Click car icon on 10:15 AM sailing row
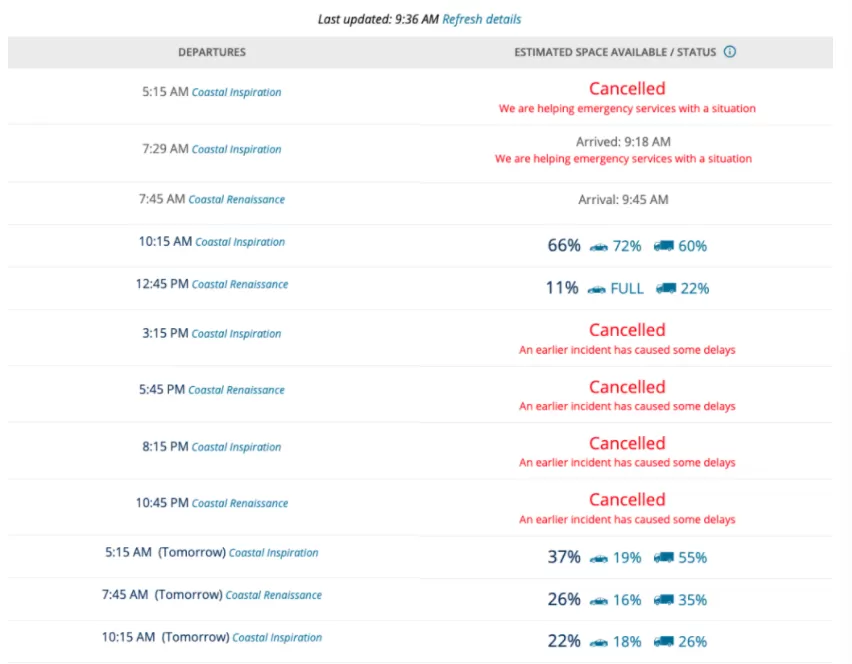852x664 pixels. [x=599, y=247]
